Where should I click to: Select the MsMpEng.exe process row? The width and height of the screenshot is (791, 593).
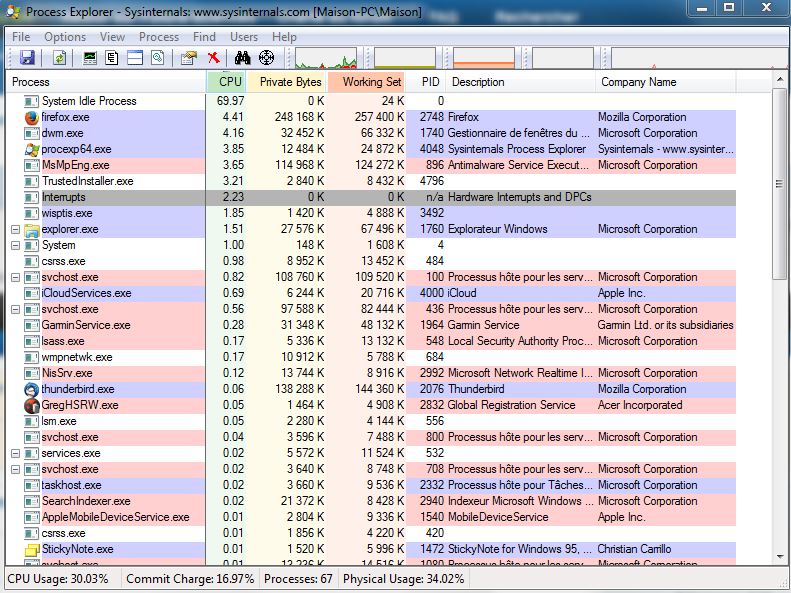point(371,165)
